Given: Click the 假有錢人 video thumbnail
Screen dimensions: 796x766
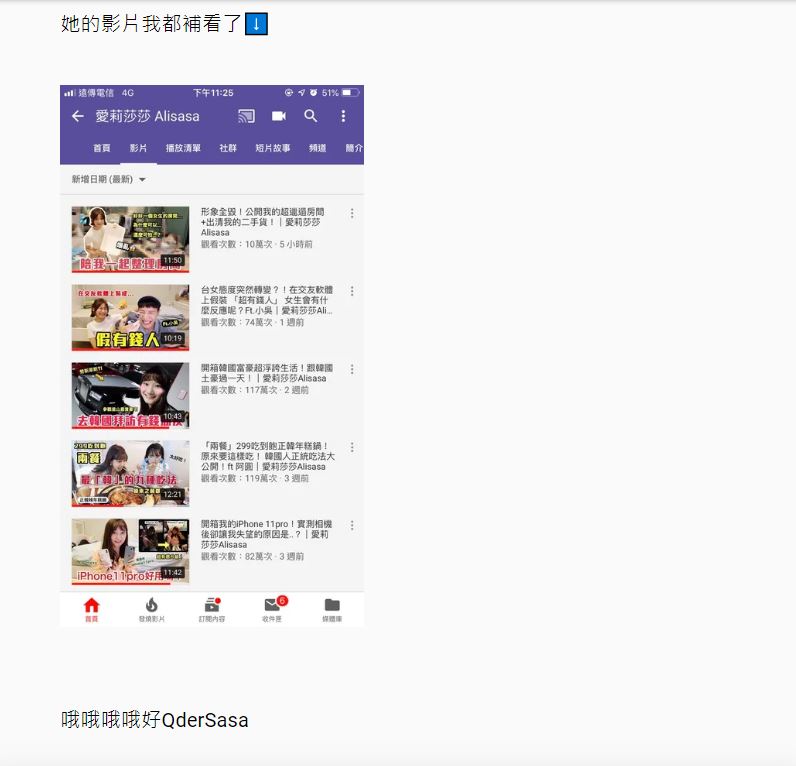Looking at the screenshot, I should coord(130,317).
